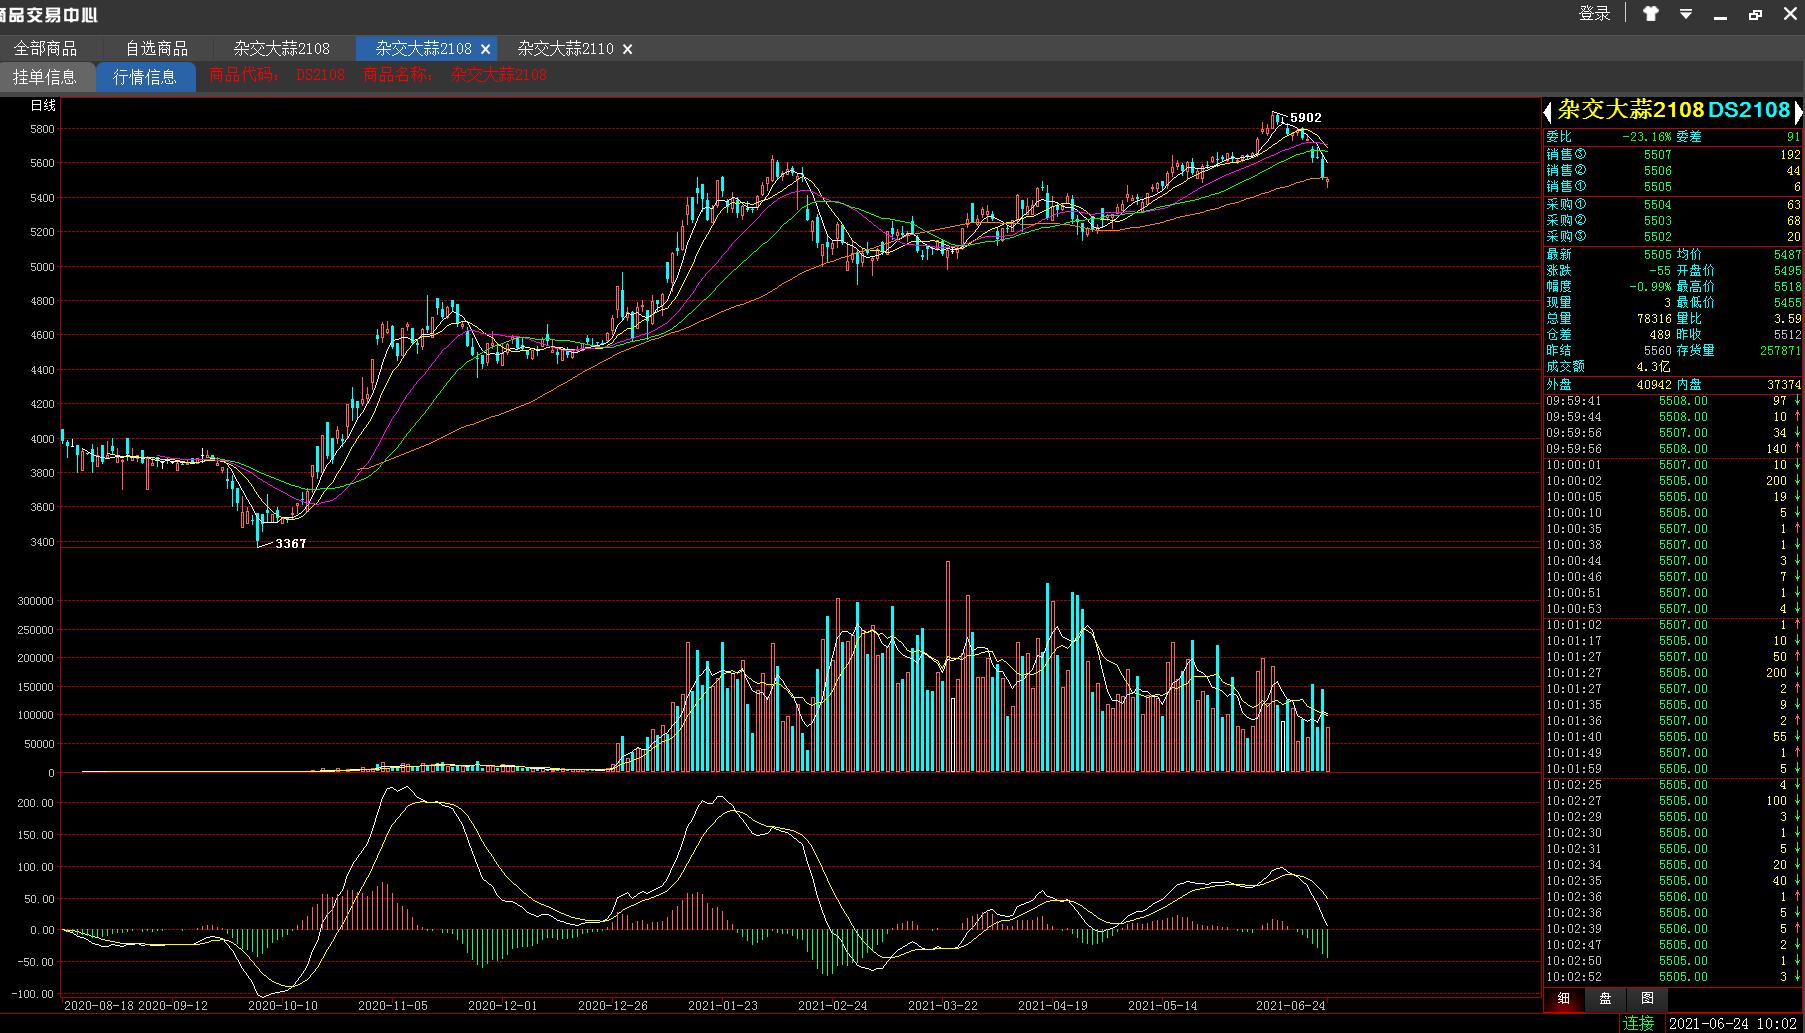The width and height of the screenshot is (1805, 1033).
Task: Open the title bar dropdown menu arrow
Action: [1686, 14]
